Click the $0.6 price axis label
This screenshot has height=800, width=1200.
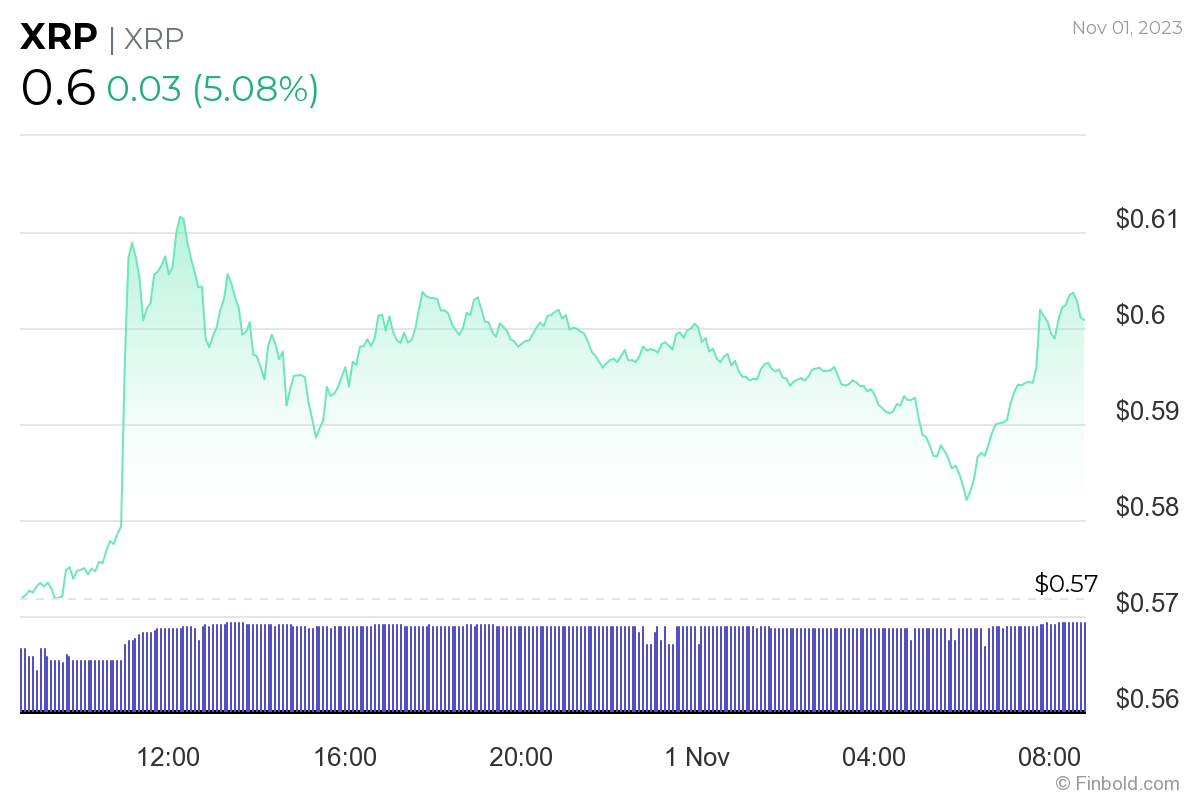pyautogui.click(x=1140, y=315)
